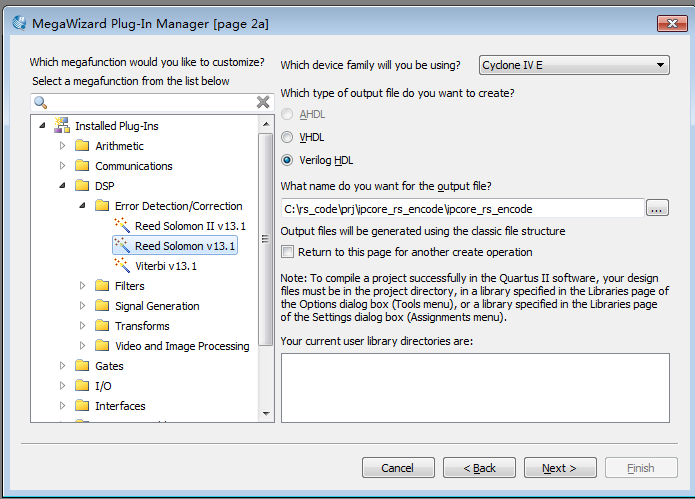
Task: Click the Installed Plug-Ins icon
Action: (x=62, y=125)
